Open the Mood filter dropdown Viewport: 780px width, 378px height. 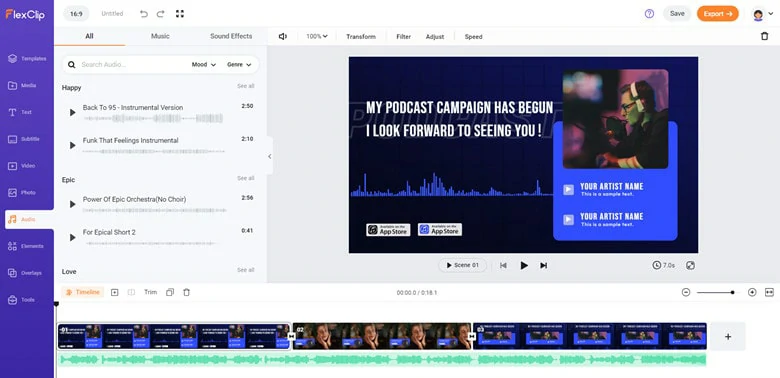pos(204,65)
